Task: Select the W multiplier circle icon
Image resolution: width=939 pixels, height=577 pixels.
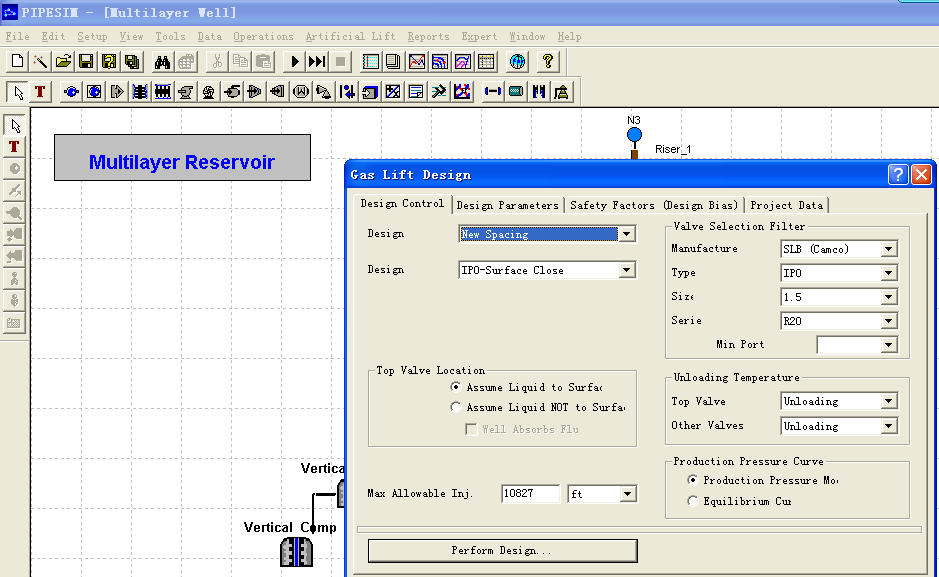Action: [x=301, y=92]
